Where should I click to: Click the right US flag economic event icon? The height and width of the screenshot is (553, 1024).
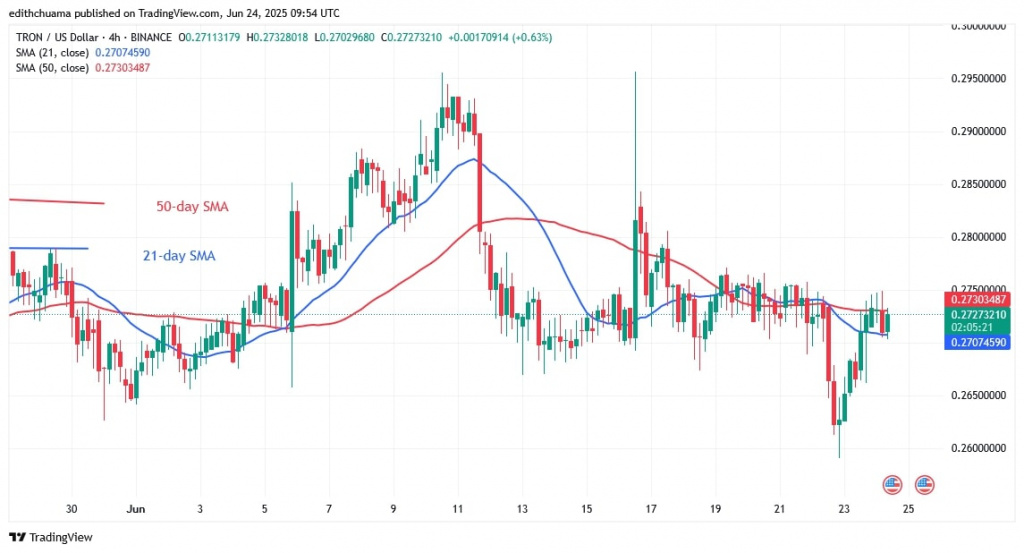[923, 485]
